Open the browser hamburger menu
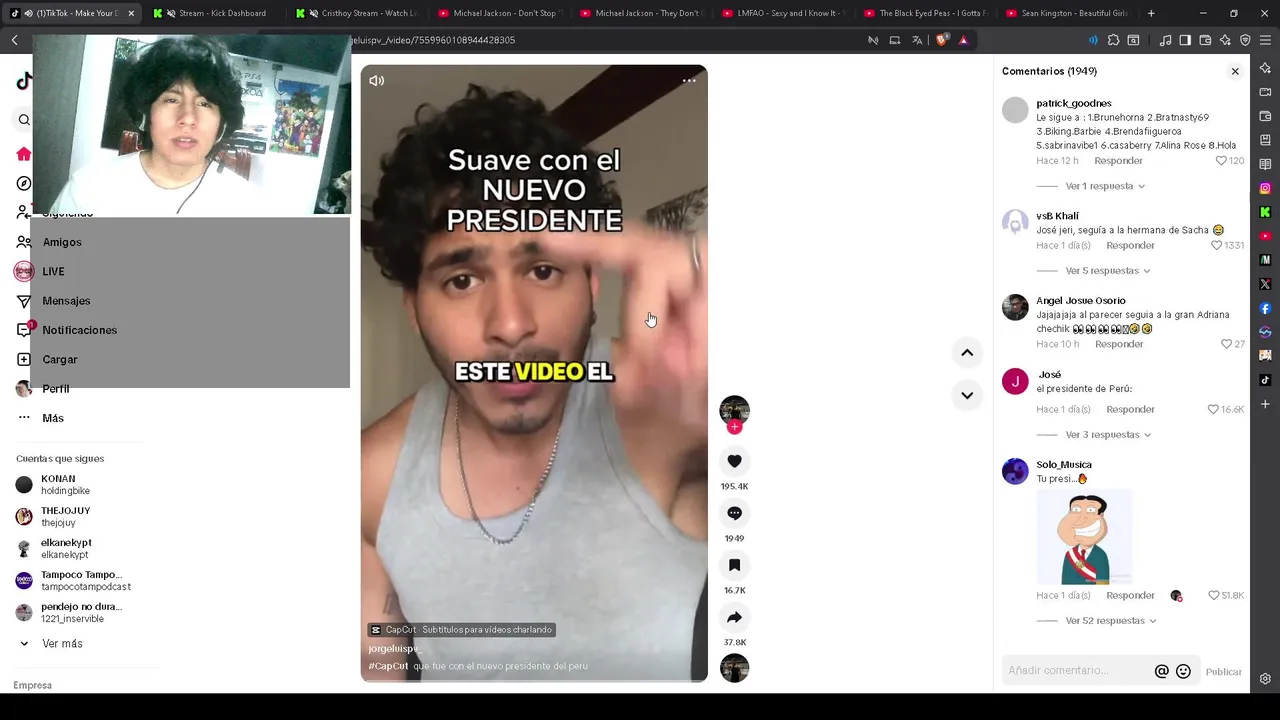 tap(1265, 40)
